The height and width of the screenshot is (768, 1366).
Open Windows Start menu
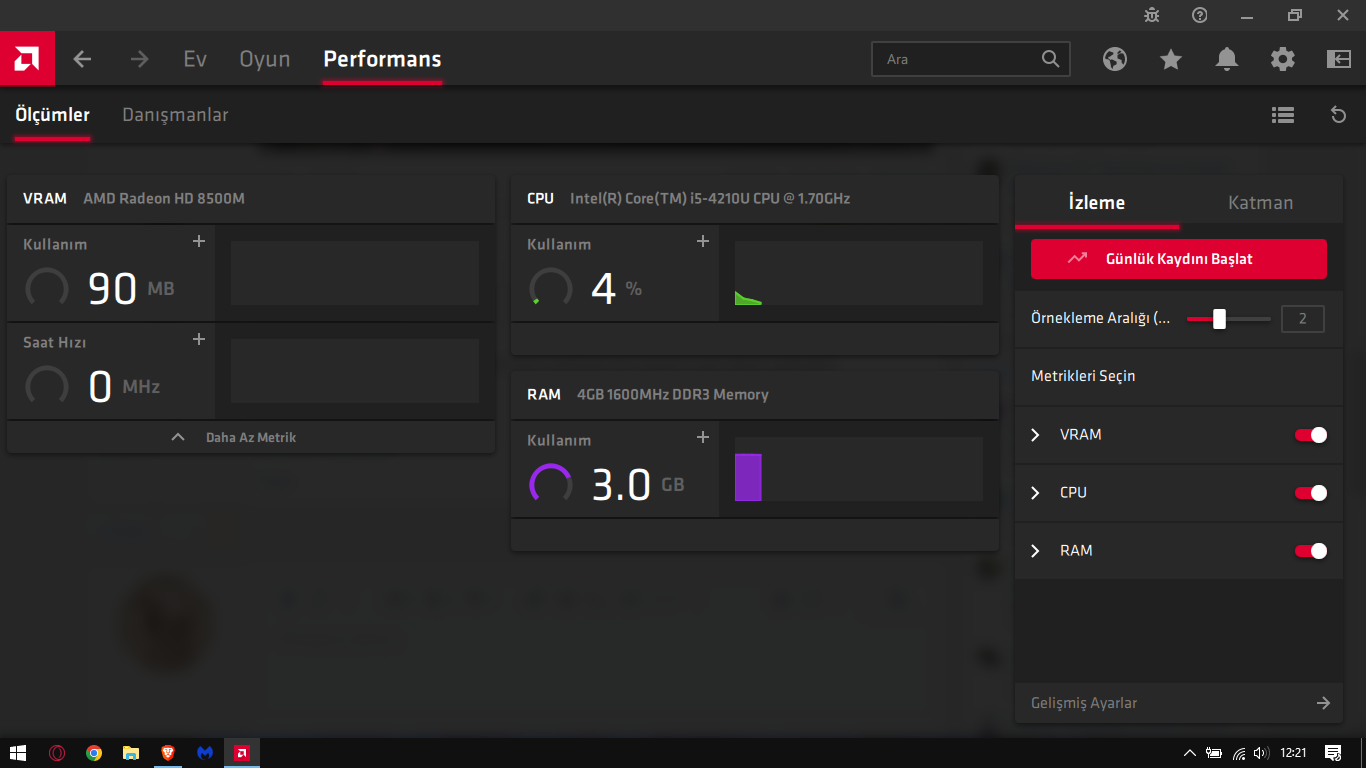[x=18, y=753]
